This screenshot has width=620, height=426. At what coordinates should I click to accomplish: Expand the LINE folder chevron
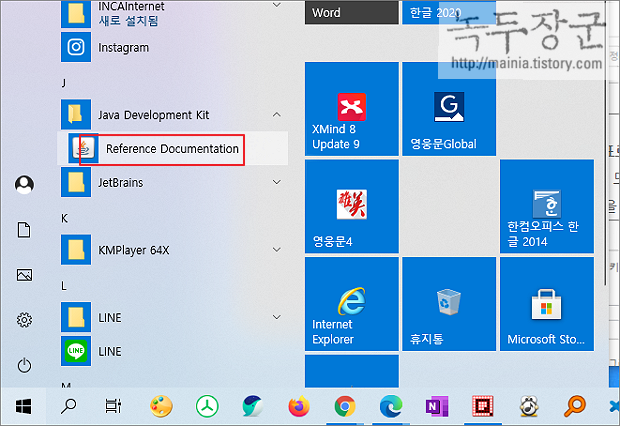tap(277, 317)
